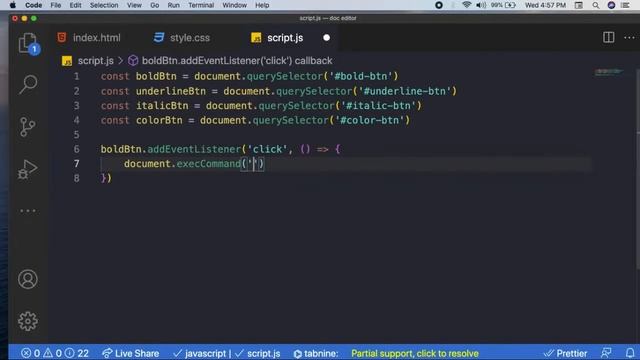Click the Prettier status bar item
This screenshot has height=360, width=640.
[566, 353]
